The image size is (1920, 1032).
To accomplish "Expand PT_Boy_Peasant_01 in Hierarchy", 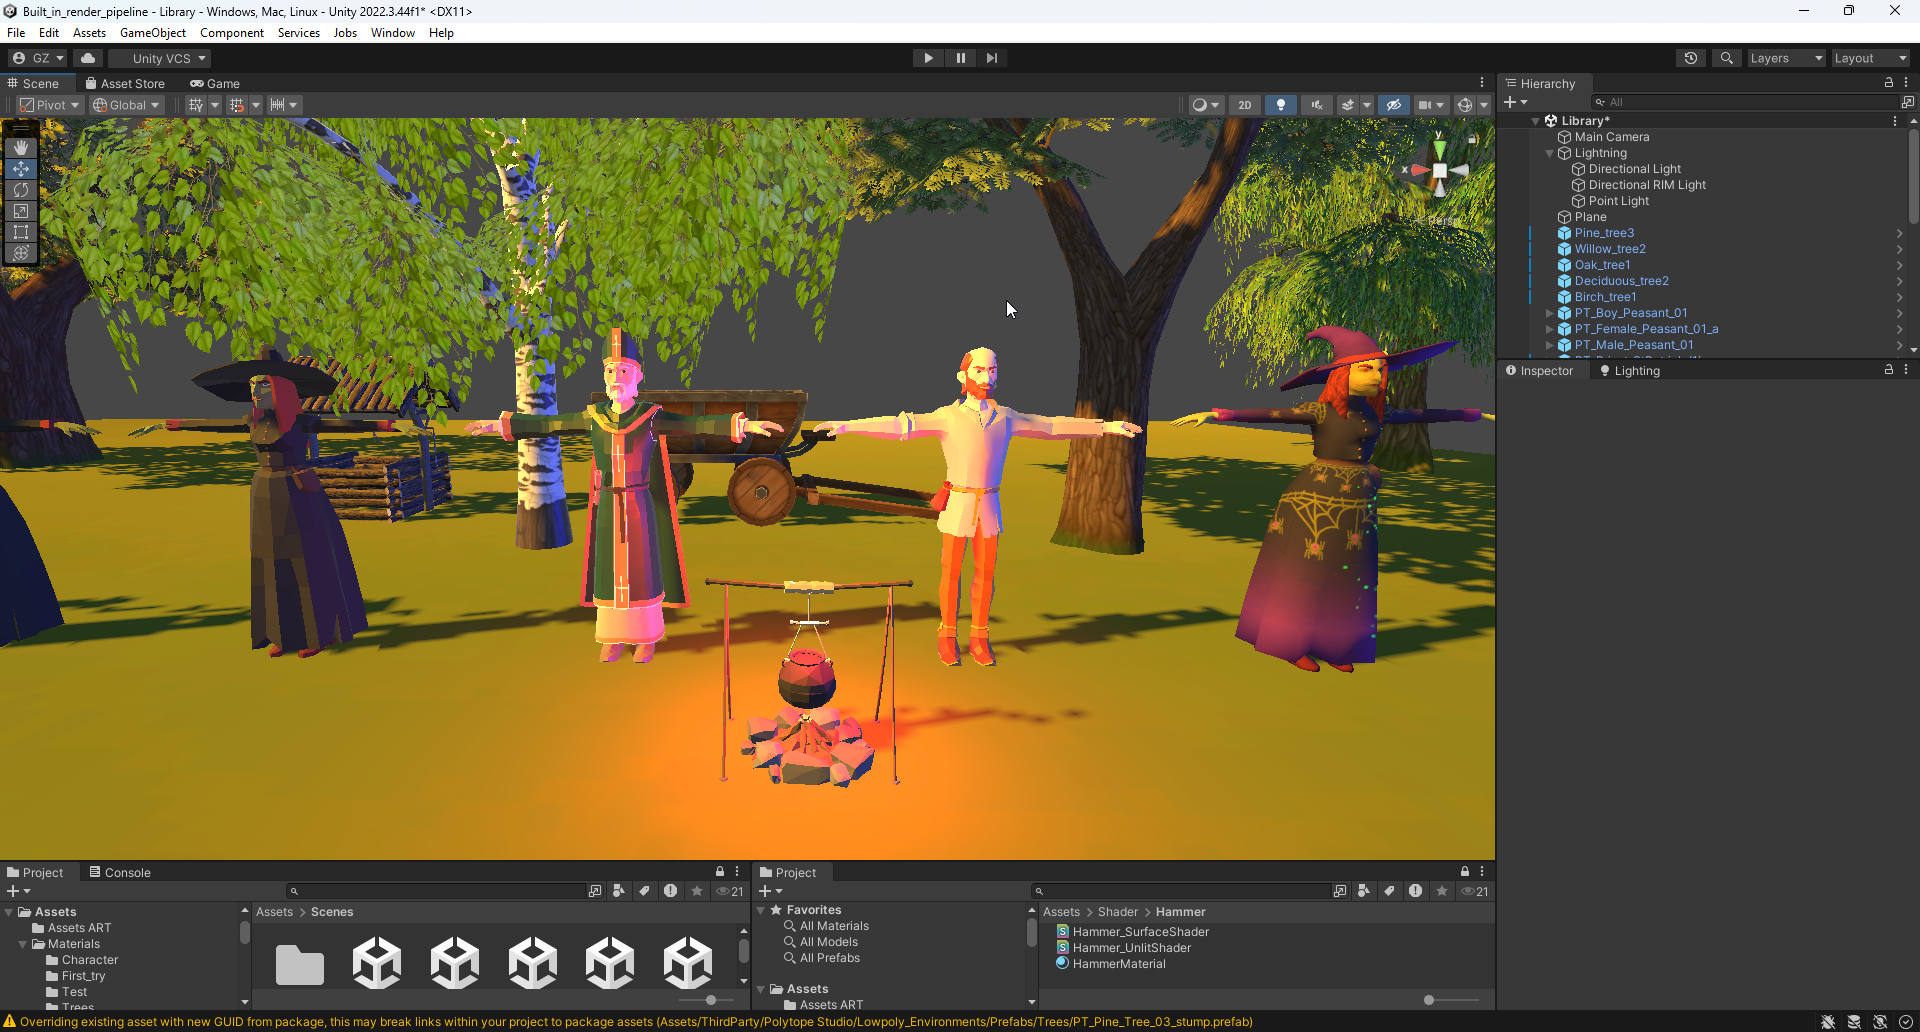I will (x=1549, y=313).
